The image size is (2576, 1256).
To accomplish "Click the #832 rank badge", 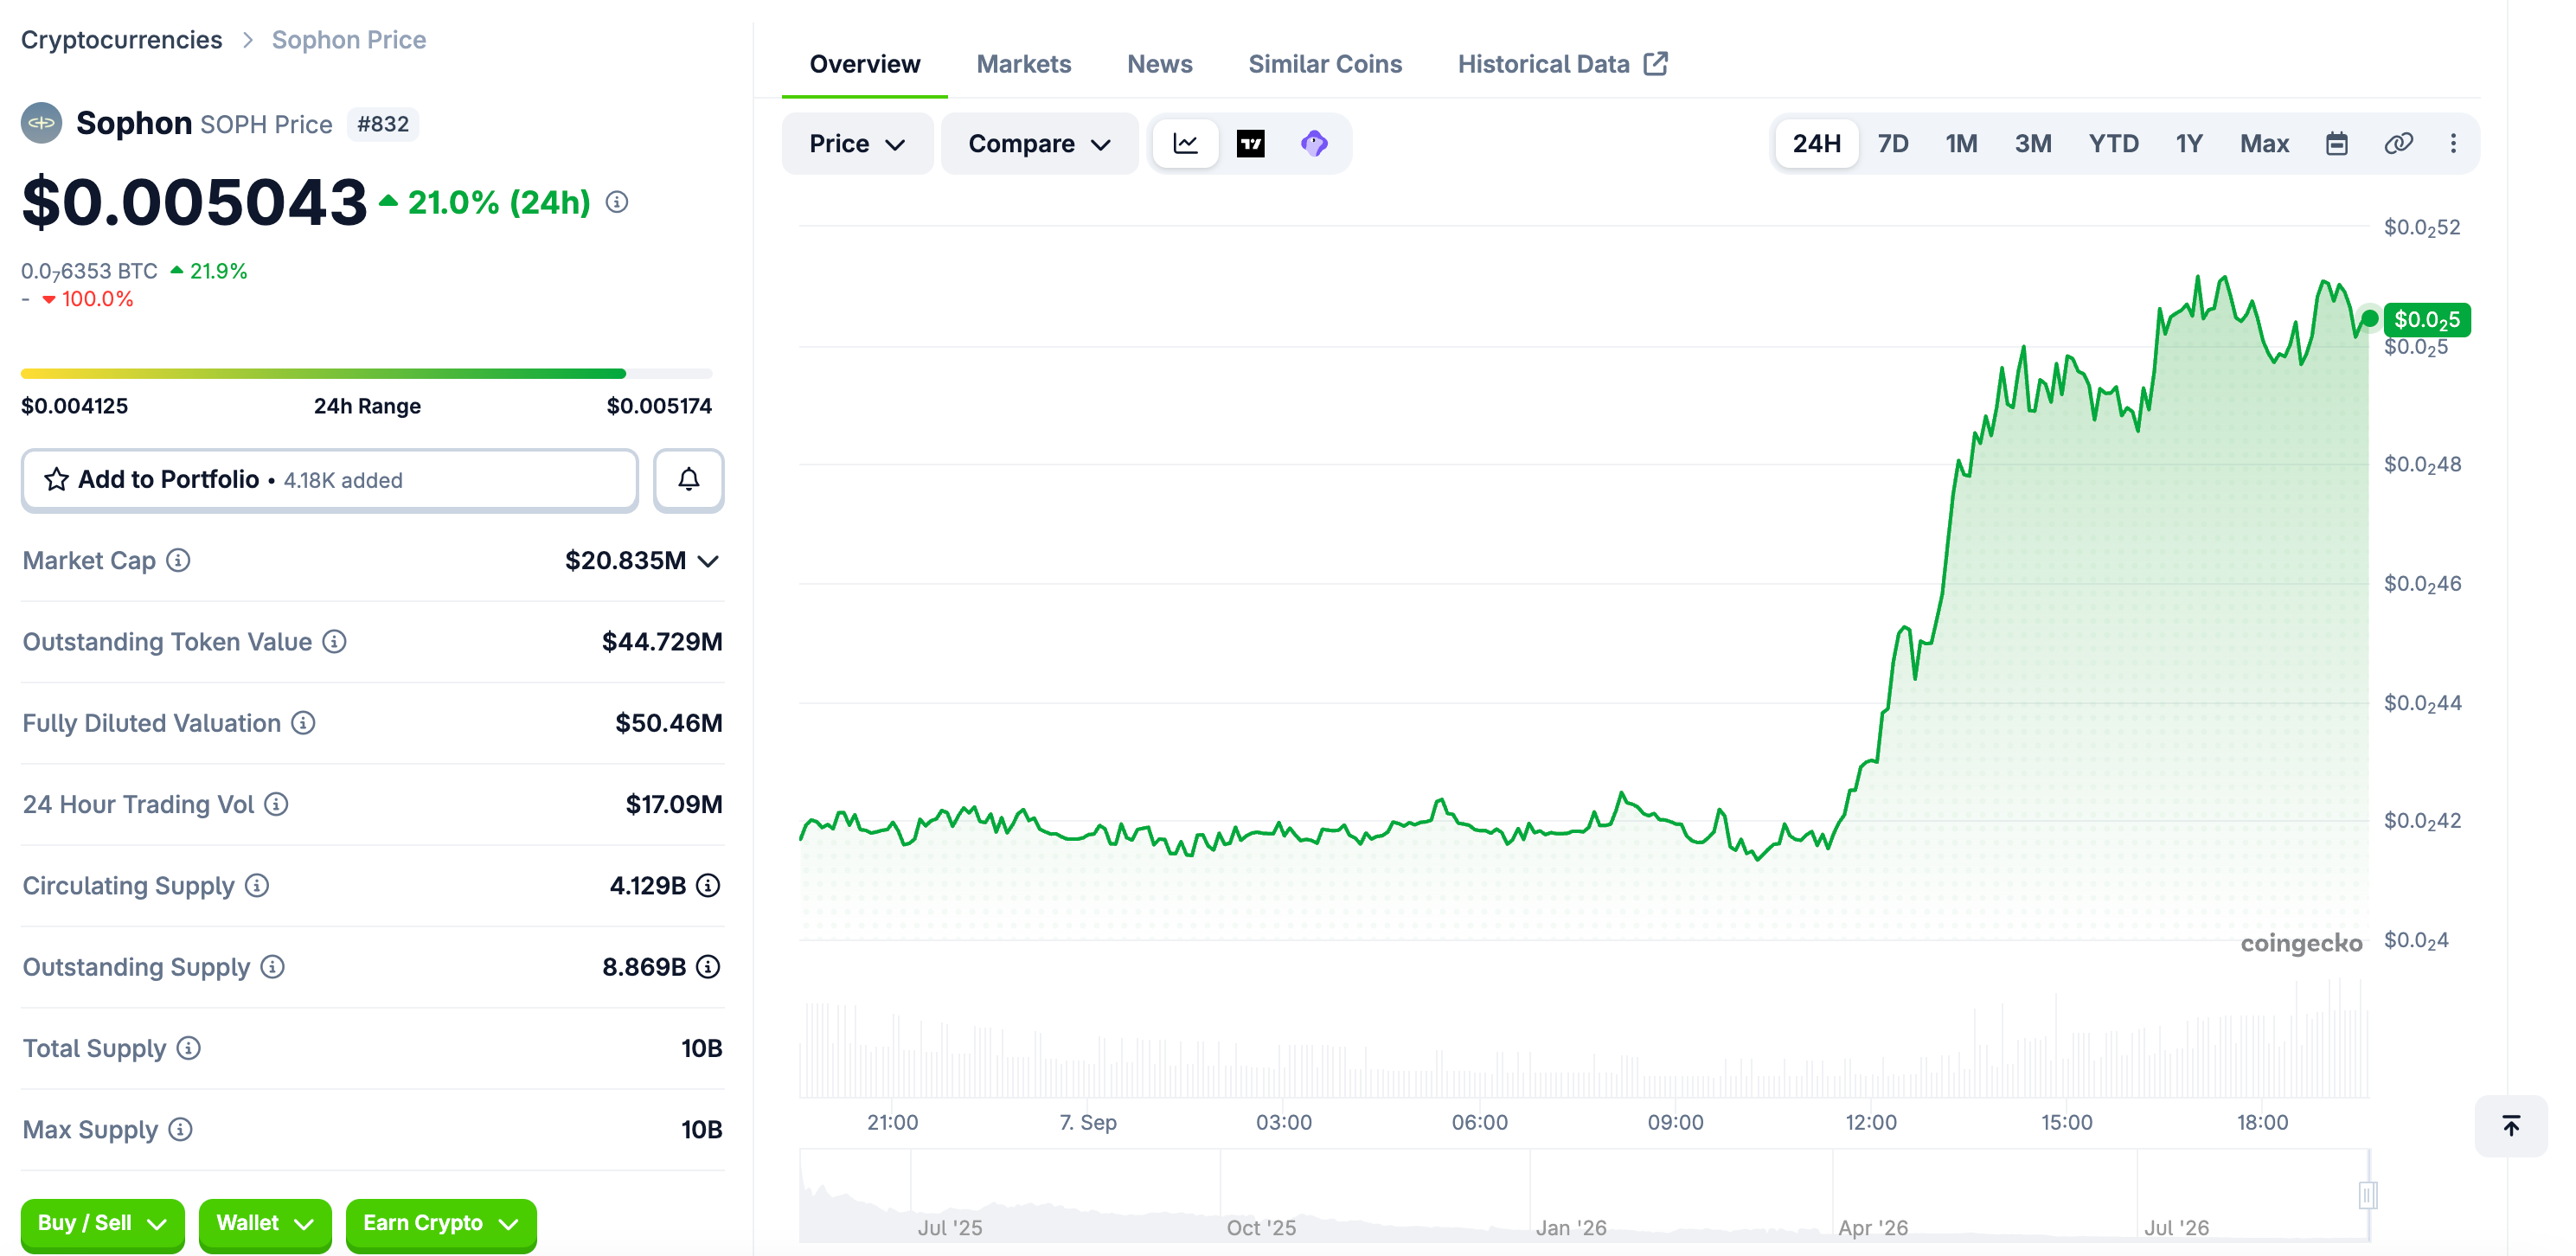I will (382, 124).
